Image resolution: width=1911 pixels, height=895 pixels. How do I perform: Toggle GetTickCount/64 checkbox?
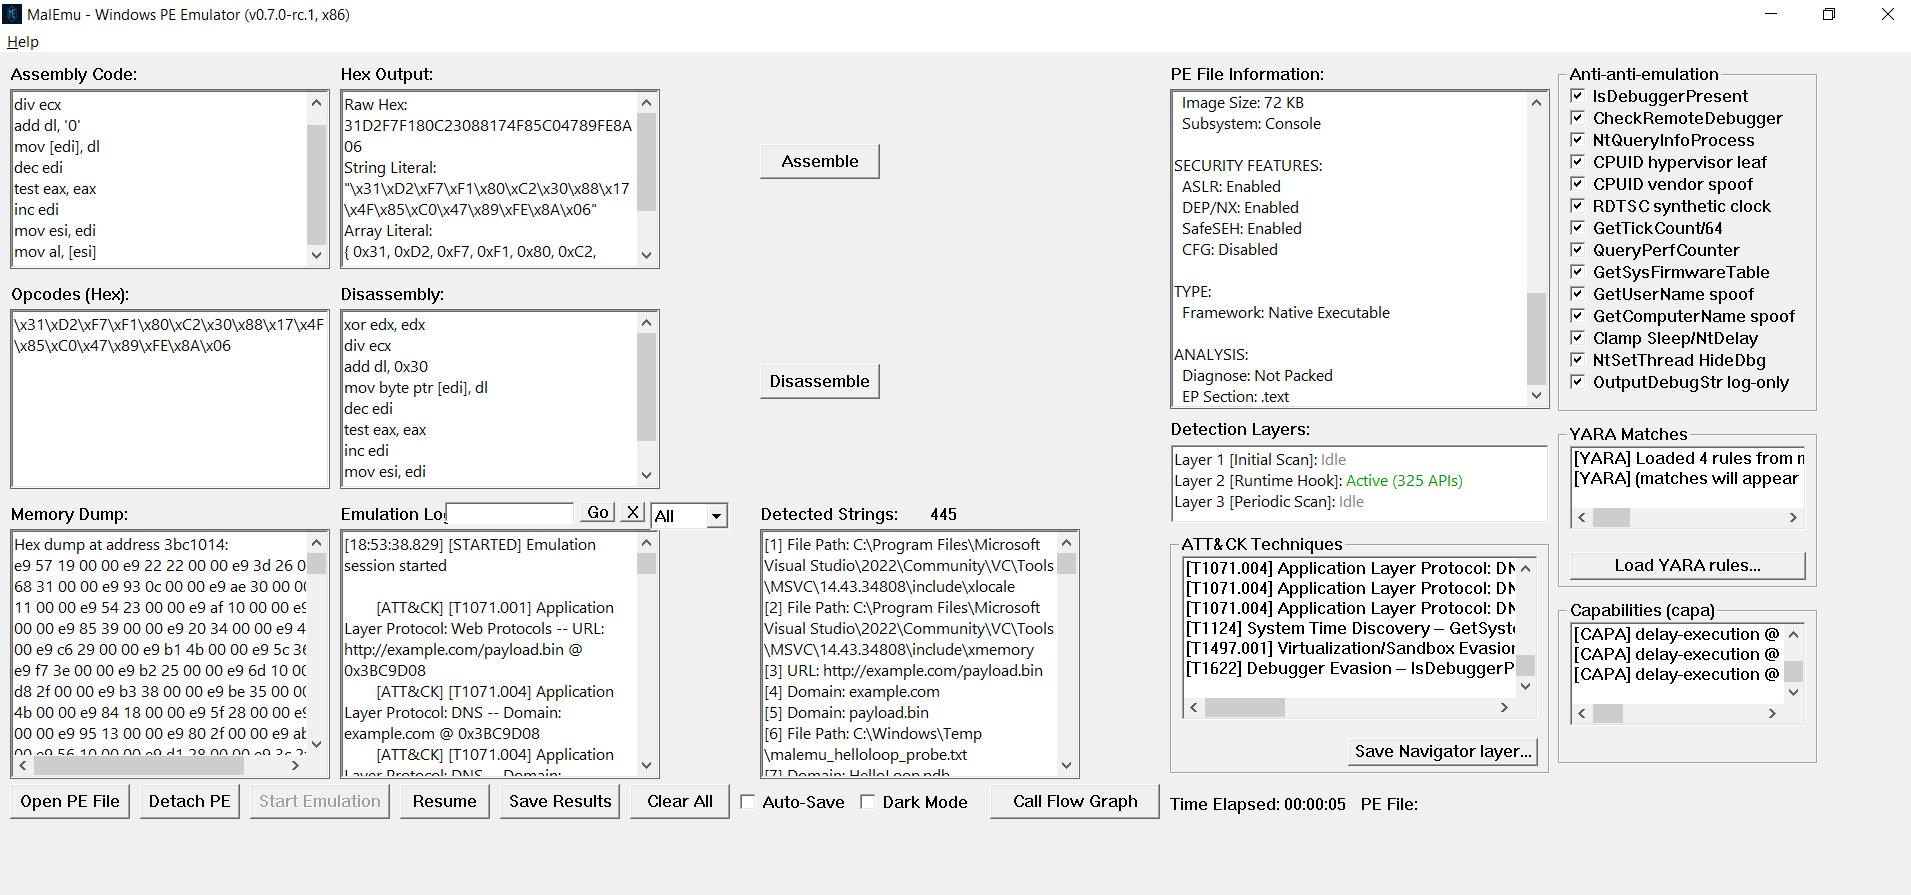pyautogui.click(x=1578, y=228)
